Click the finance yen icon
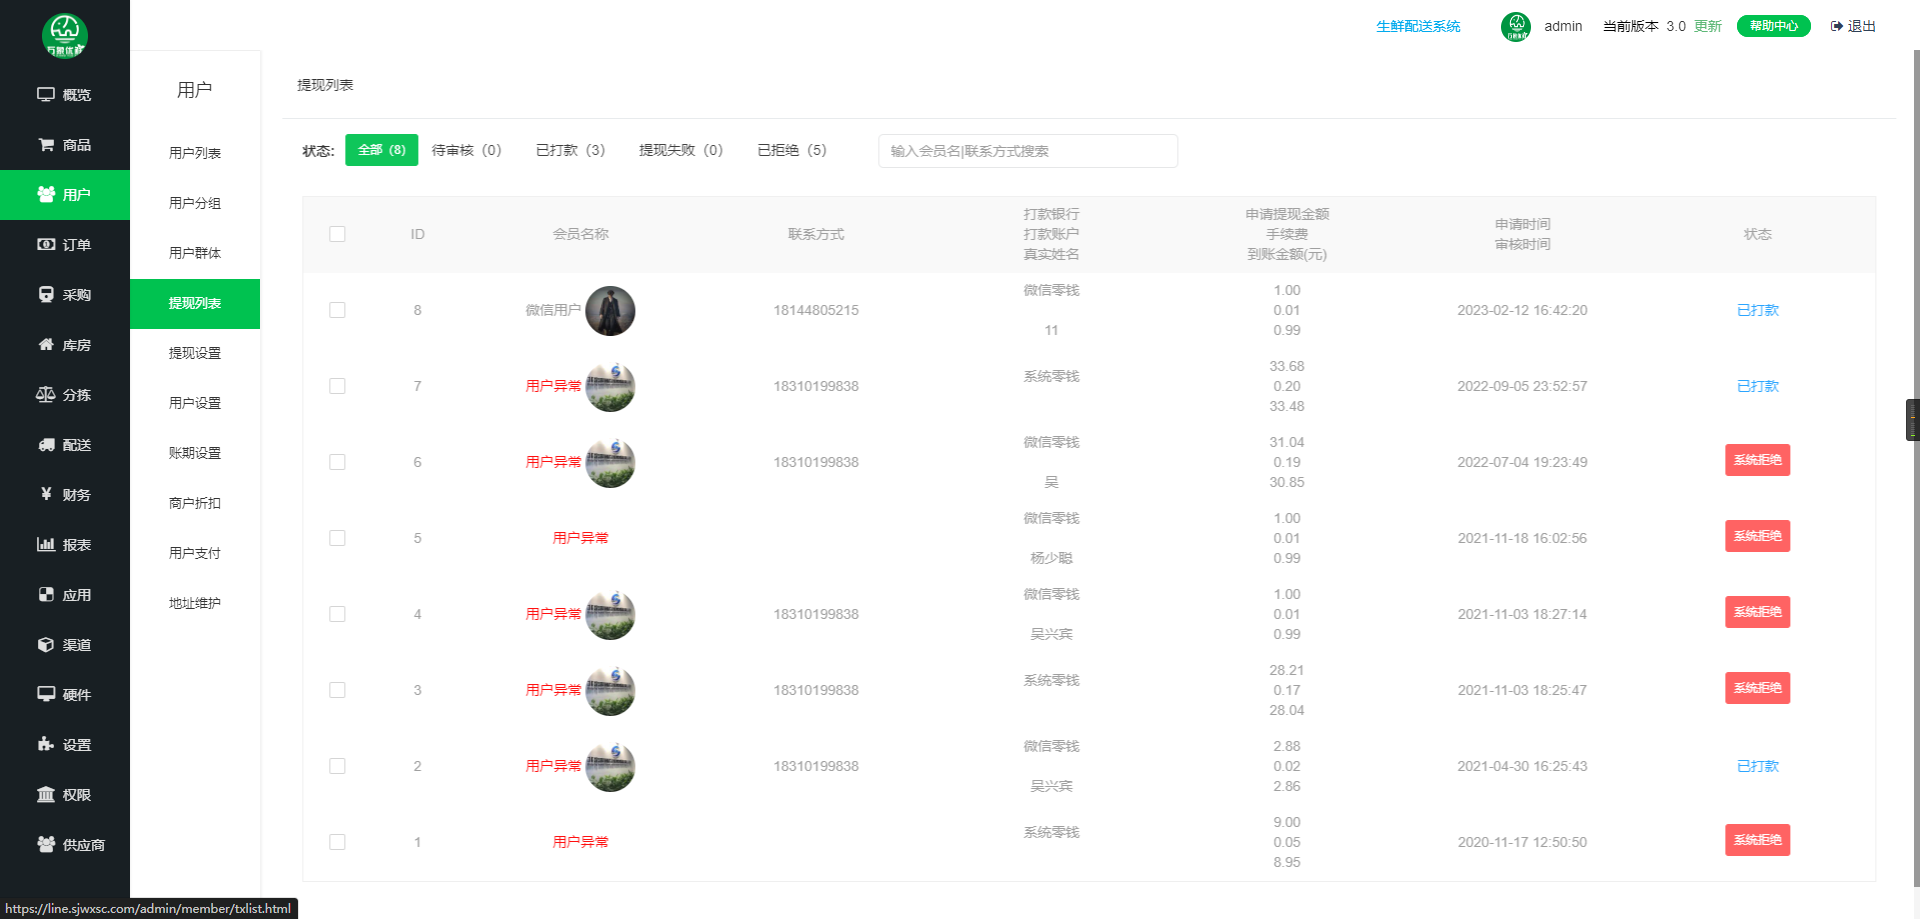 pyautogui.click(x=46, y=494)
